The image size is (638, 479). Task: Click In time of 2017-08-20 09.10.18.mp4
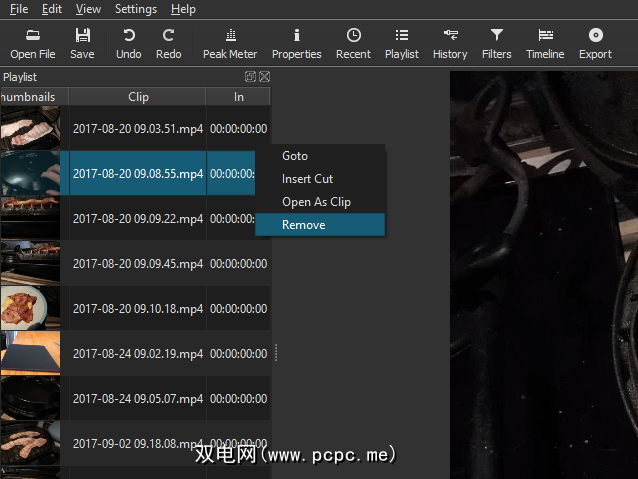pos(238,308)
